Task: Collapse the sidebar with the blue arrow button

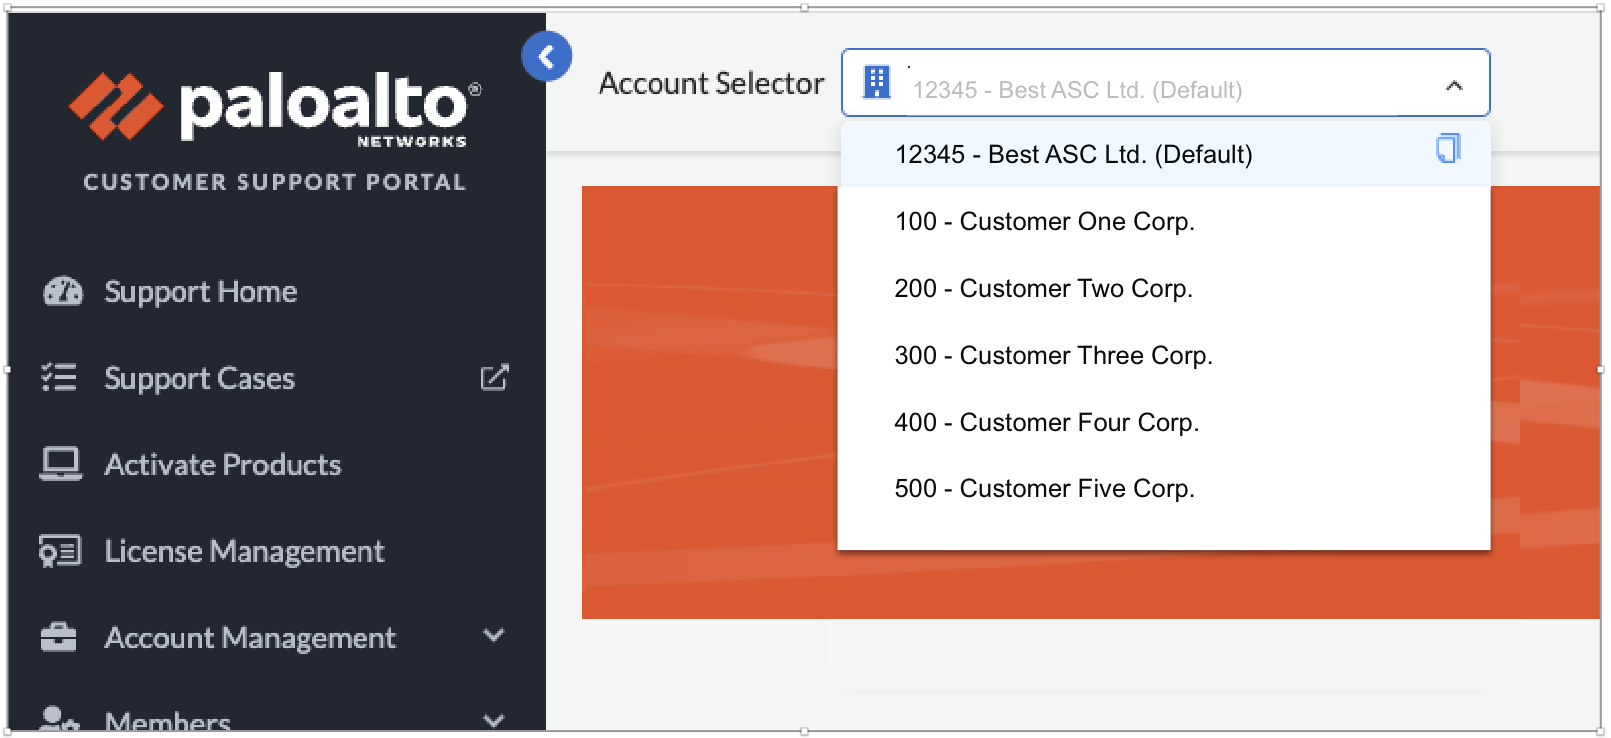Action: point(546,57)
